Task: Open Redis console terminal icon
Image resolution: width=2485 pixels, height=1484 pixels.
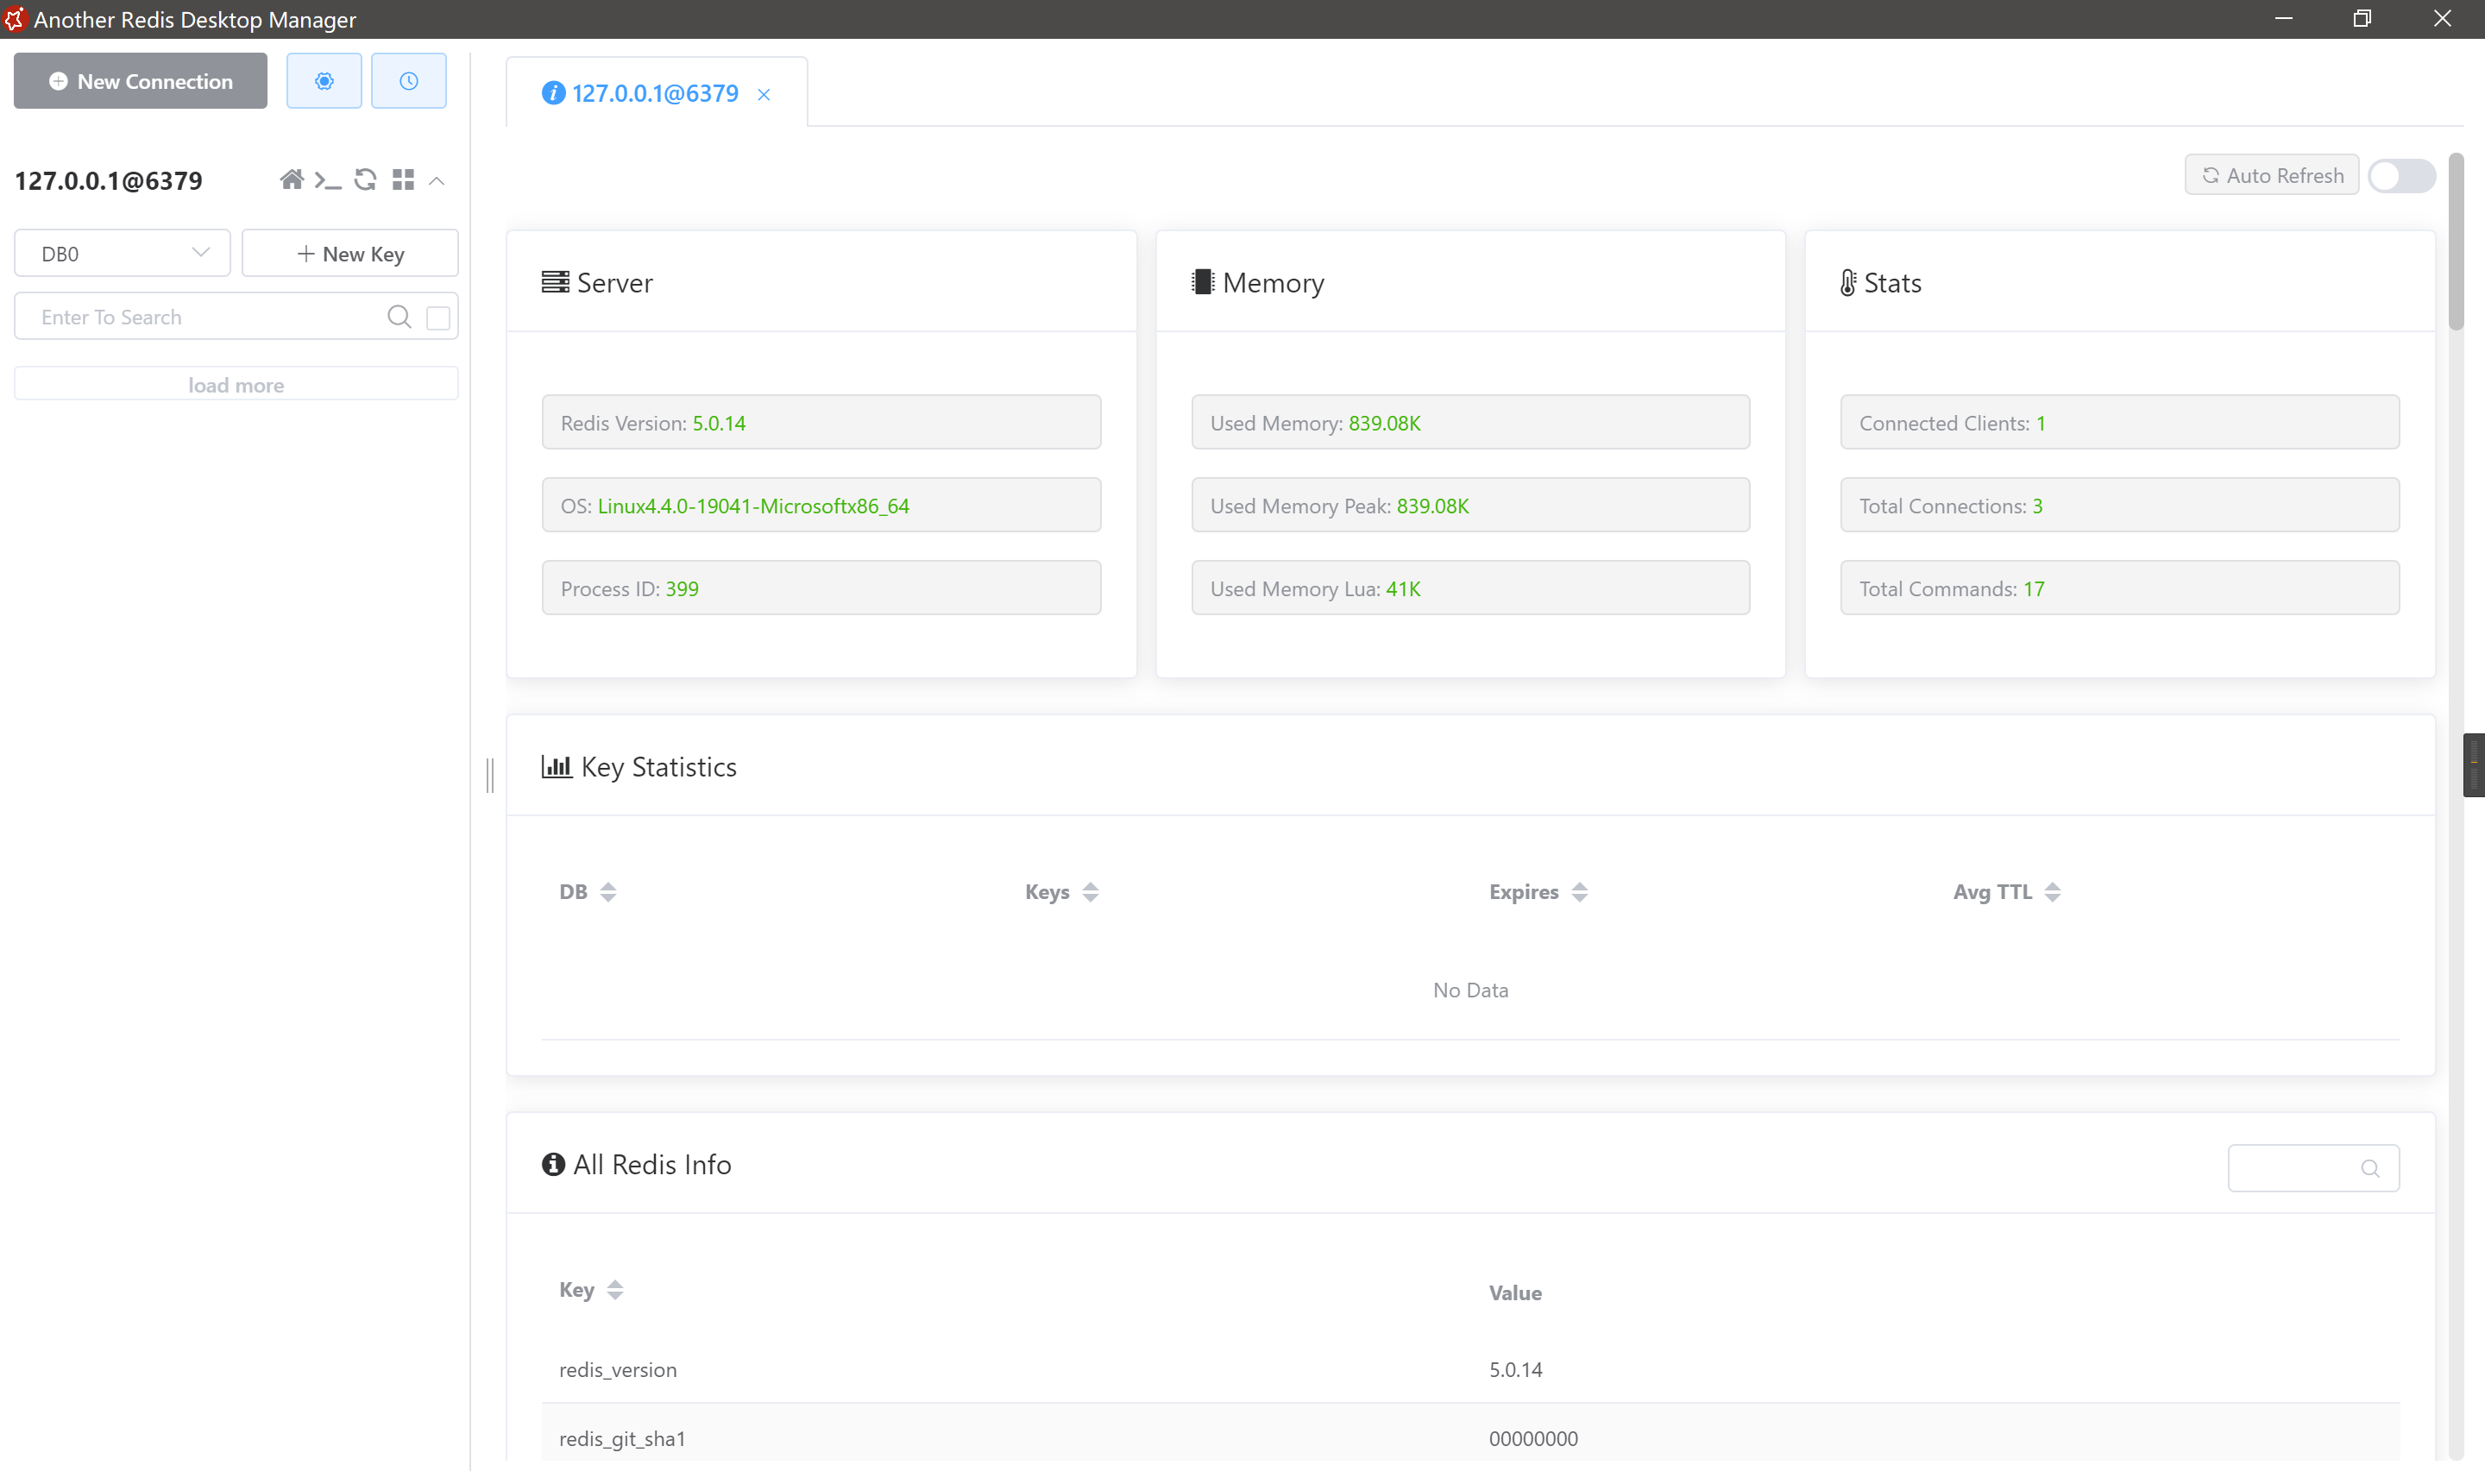Action: (327, 180)
